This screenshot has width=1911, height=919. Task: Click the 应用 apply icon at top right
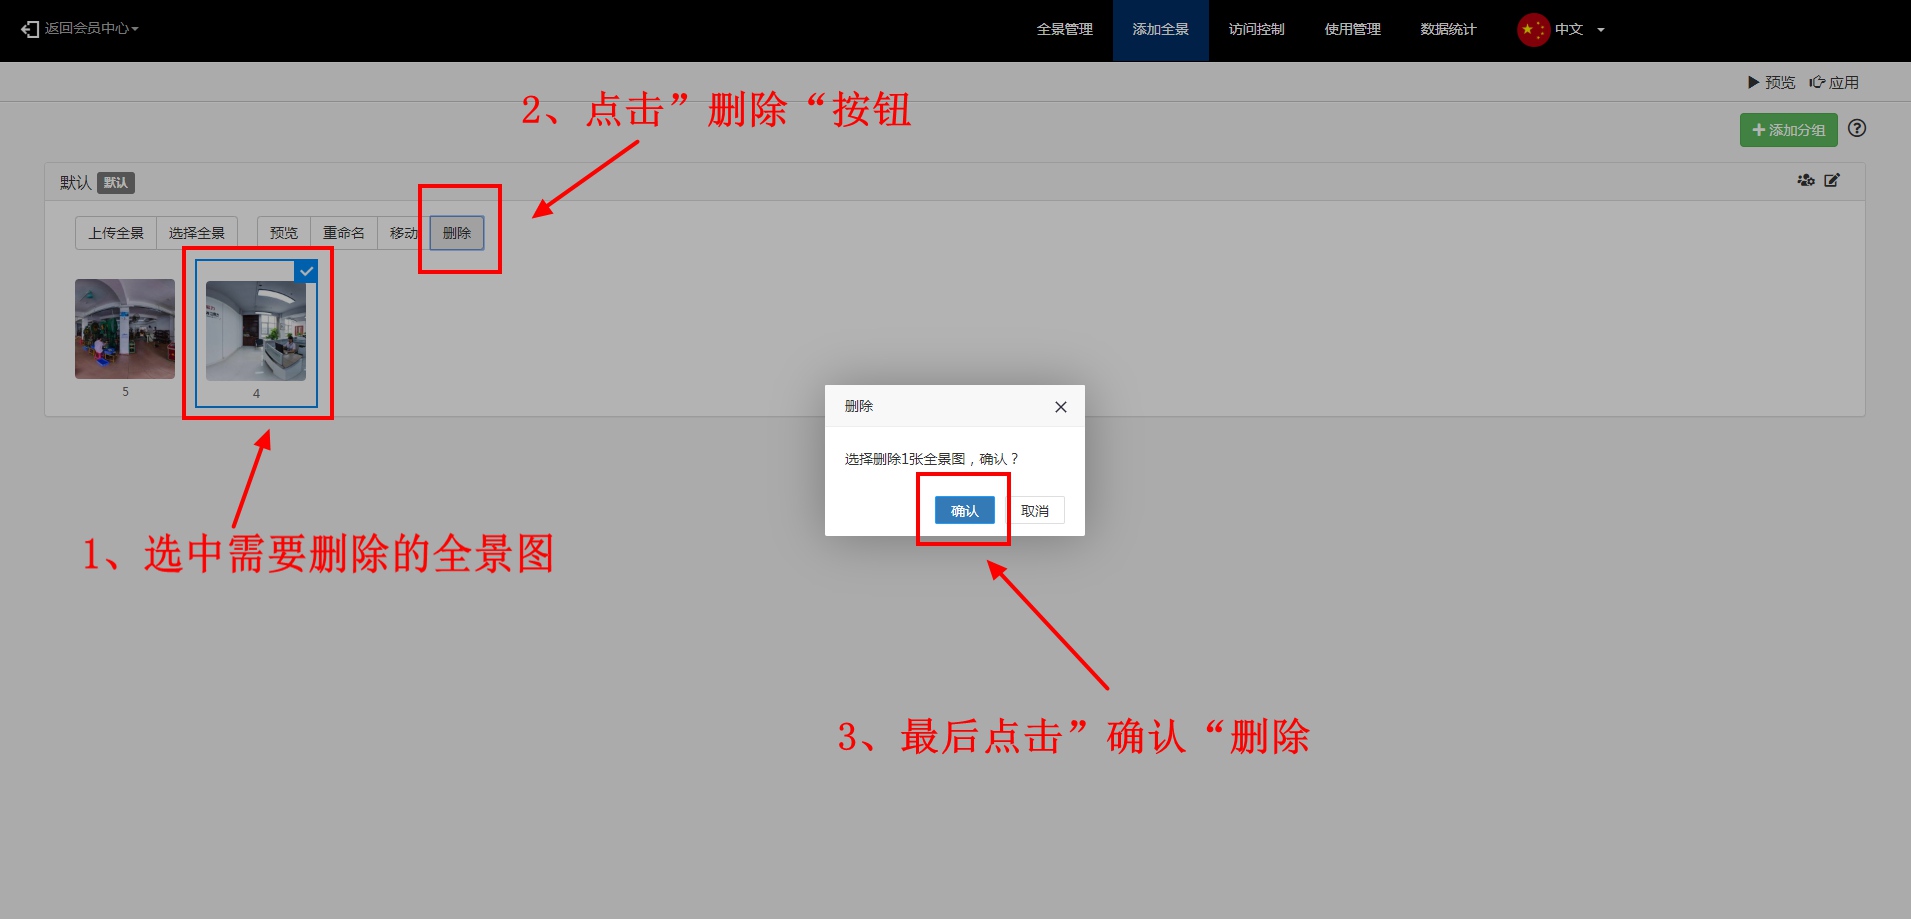(x=1817, y=82)
